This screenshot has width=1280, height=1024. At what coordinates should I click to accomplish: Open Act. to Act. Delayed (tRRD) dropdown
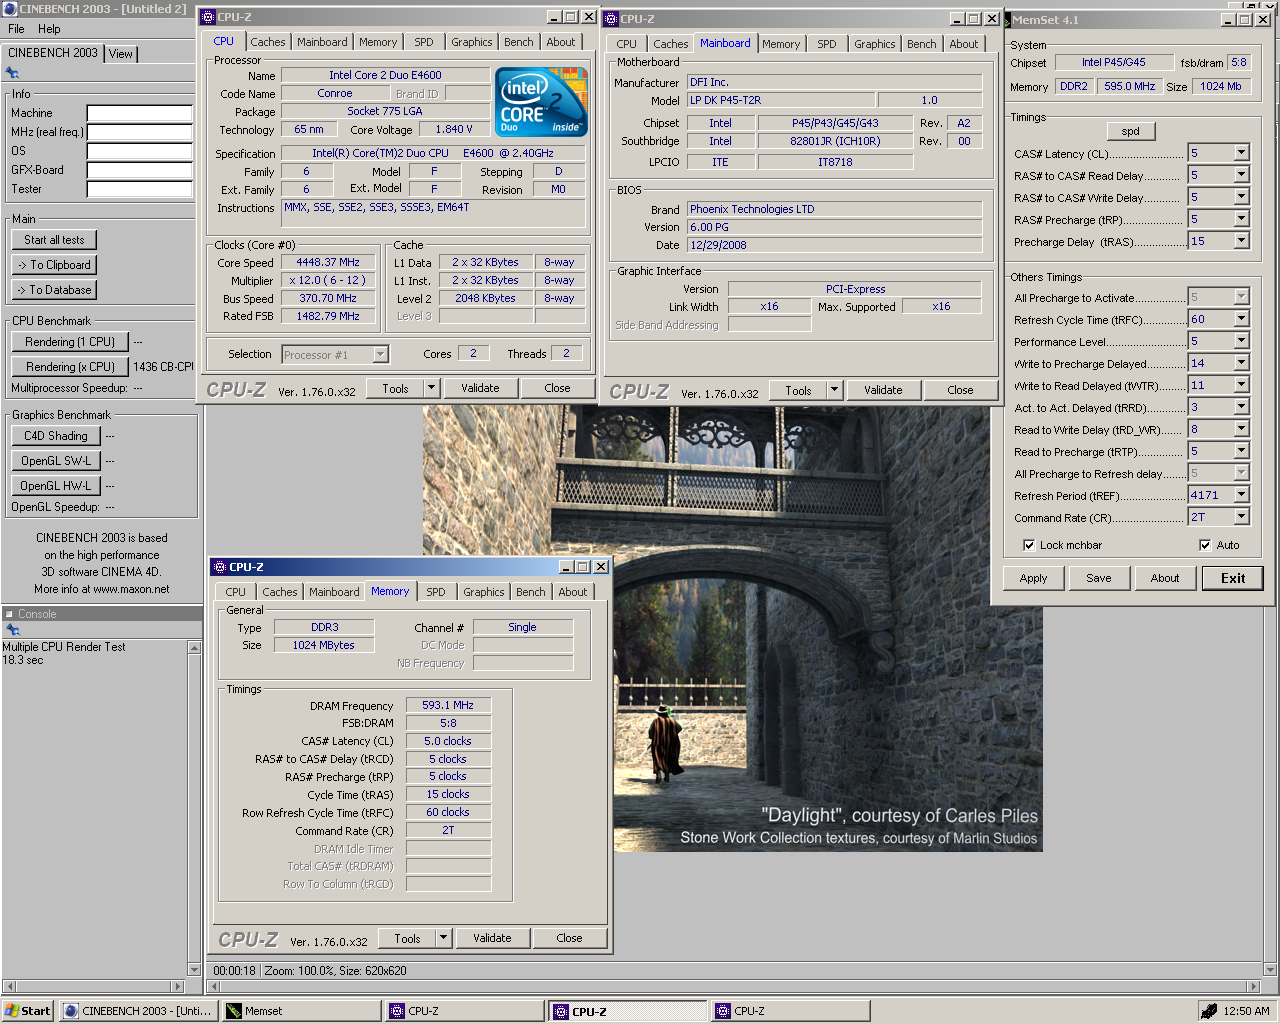(1241, 407)
